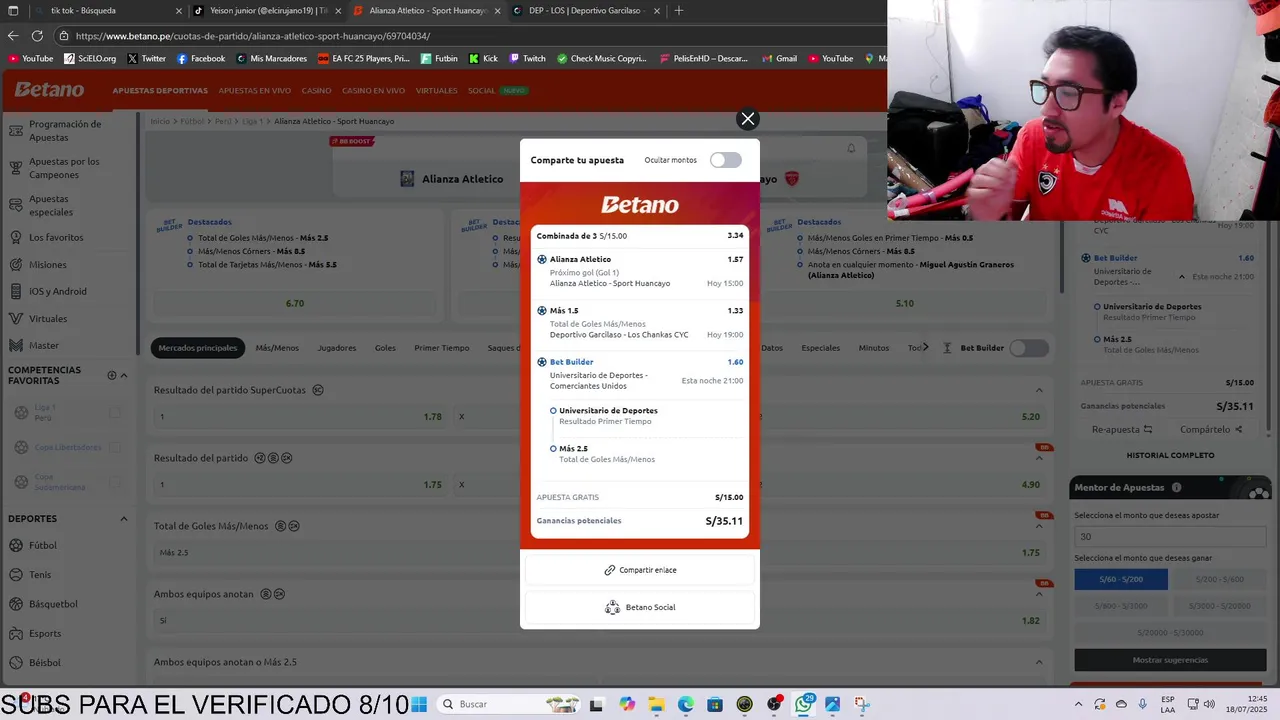Screen dimensions: 1280x720
Task: Collapse the Resultado del partido section
Action: 1039,458
